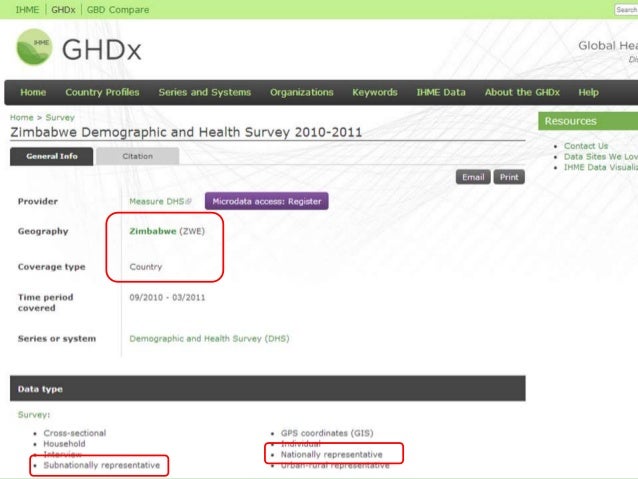Click the Email button
638x479 pixels.
[473, 177]
